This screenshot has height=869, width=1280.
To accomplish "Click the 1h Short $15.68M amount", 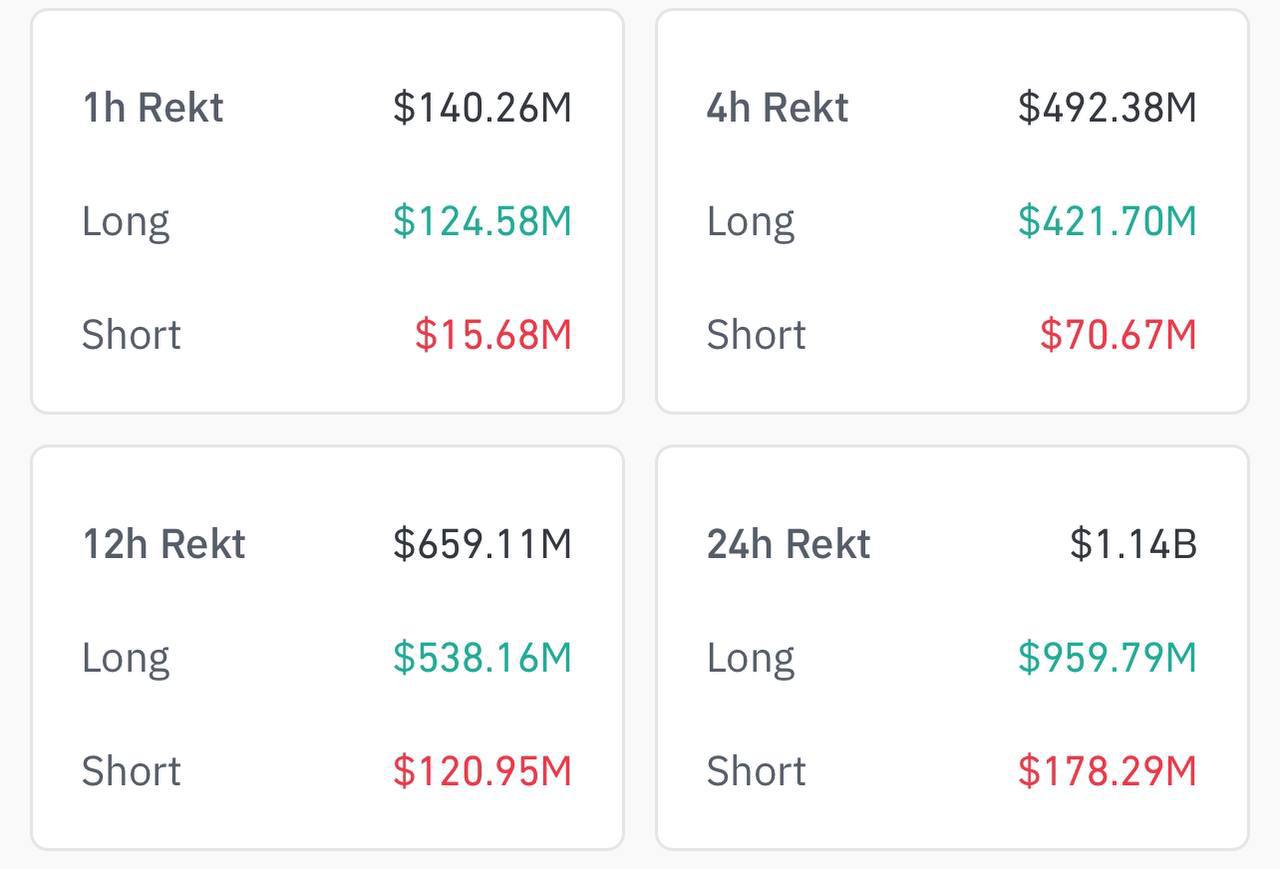I will point(493,335).
